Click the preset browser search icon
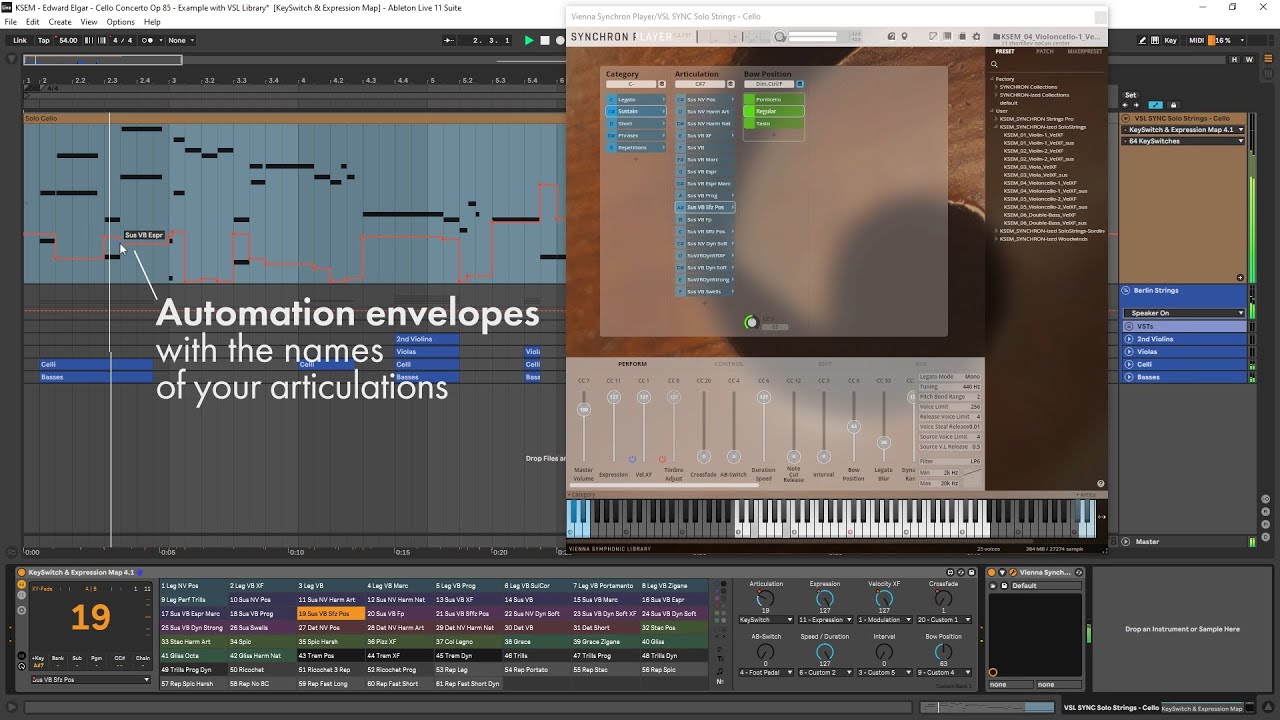Screen dimensions: 1280x720 [994, 64]
